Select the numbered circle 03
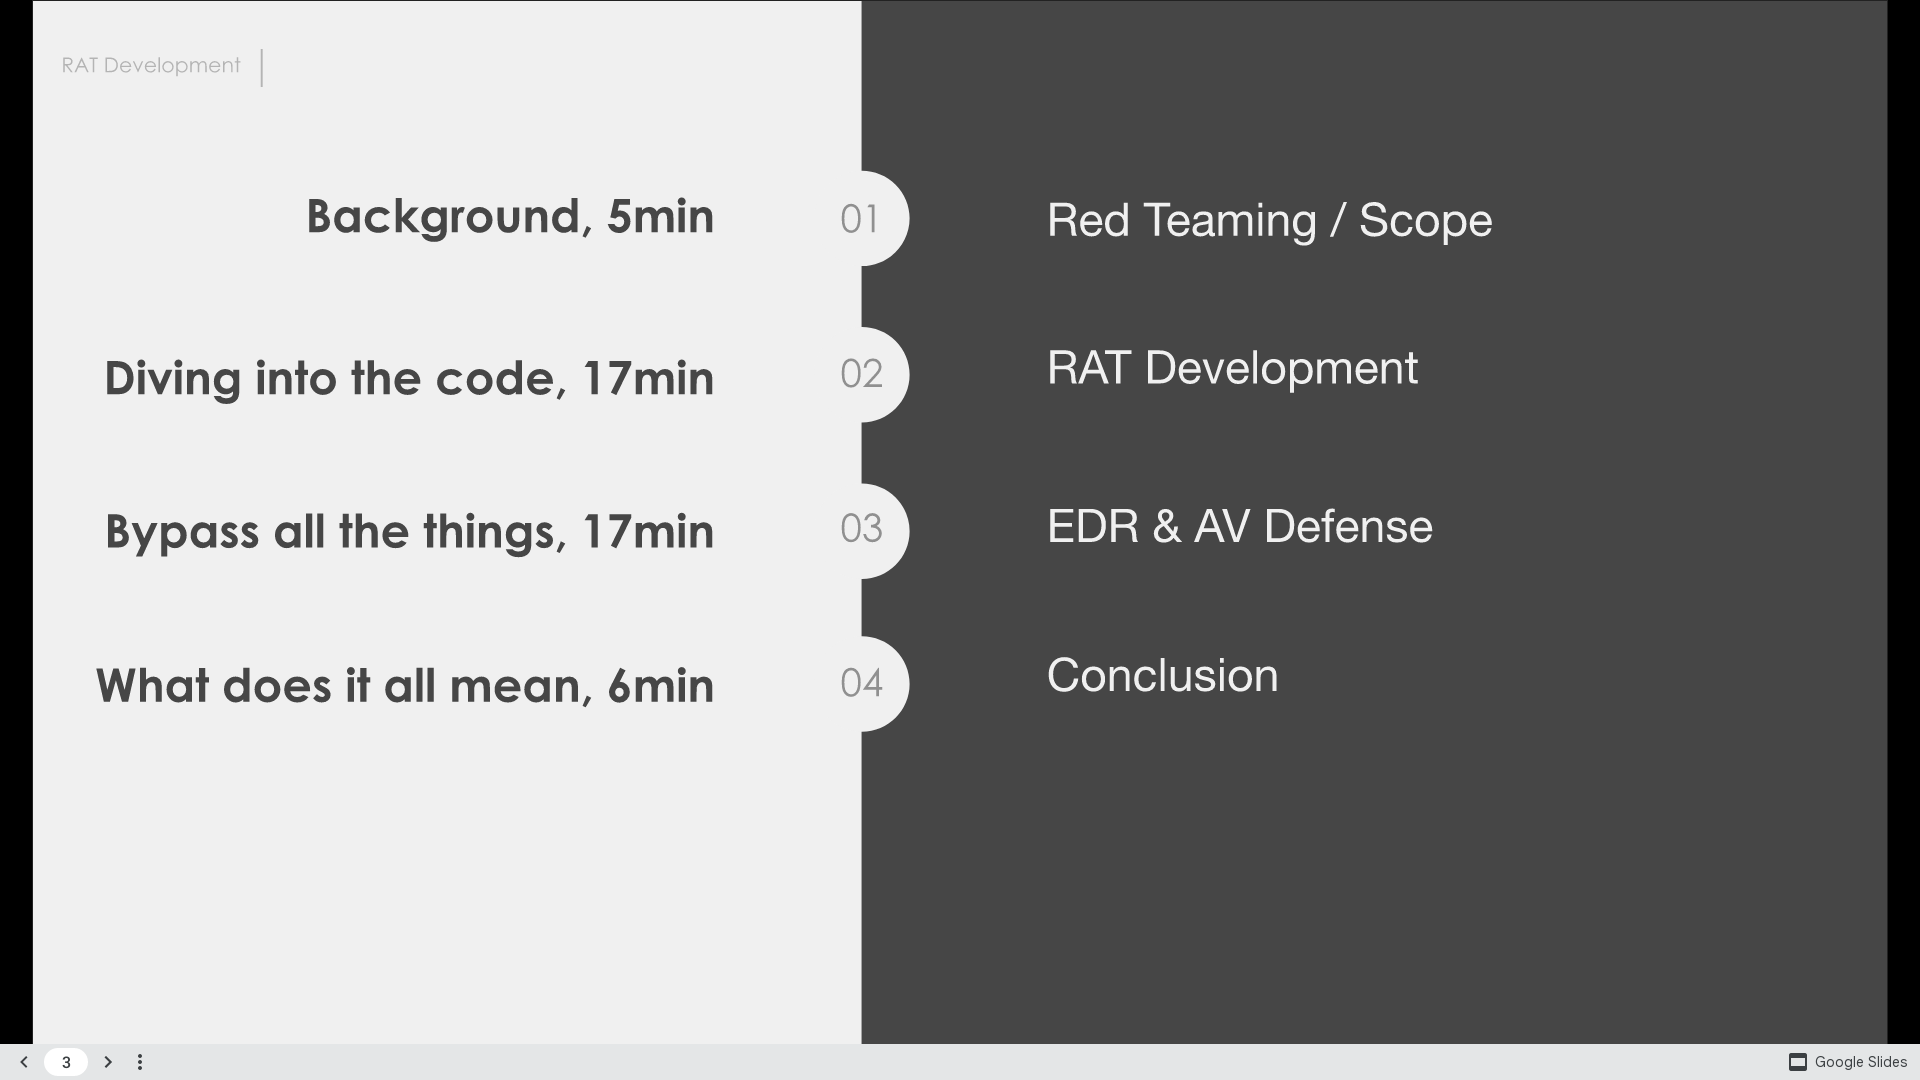Viewport: 1920px width, 1080px height. click(860, 530)
